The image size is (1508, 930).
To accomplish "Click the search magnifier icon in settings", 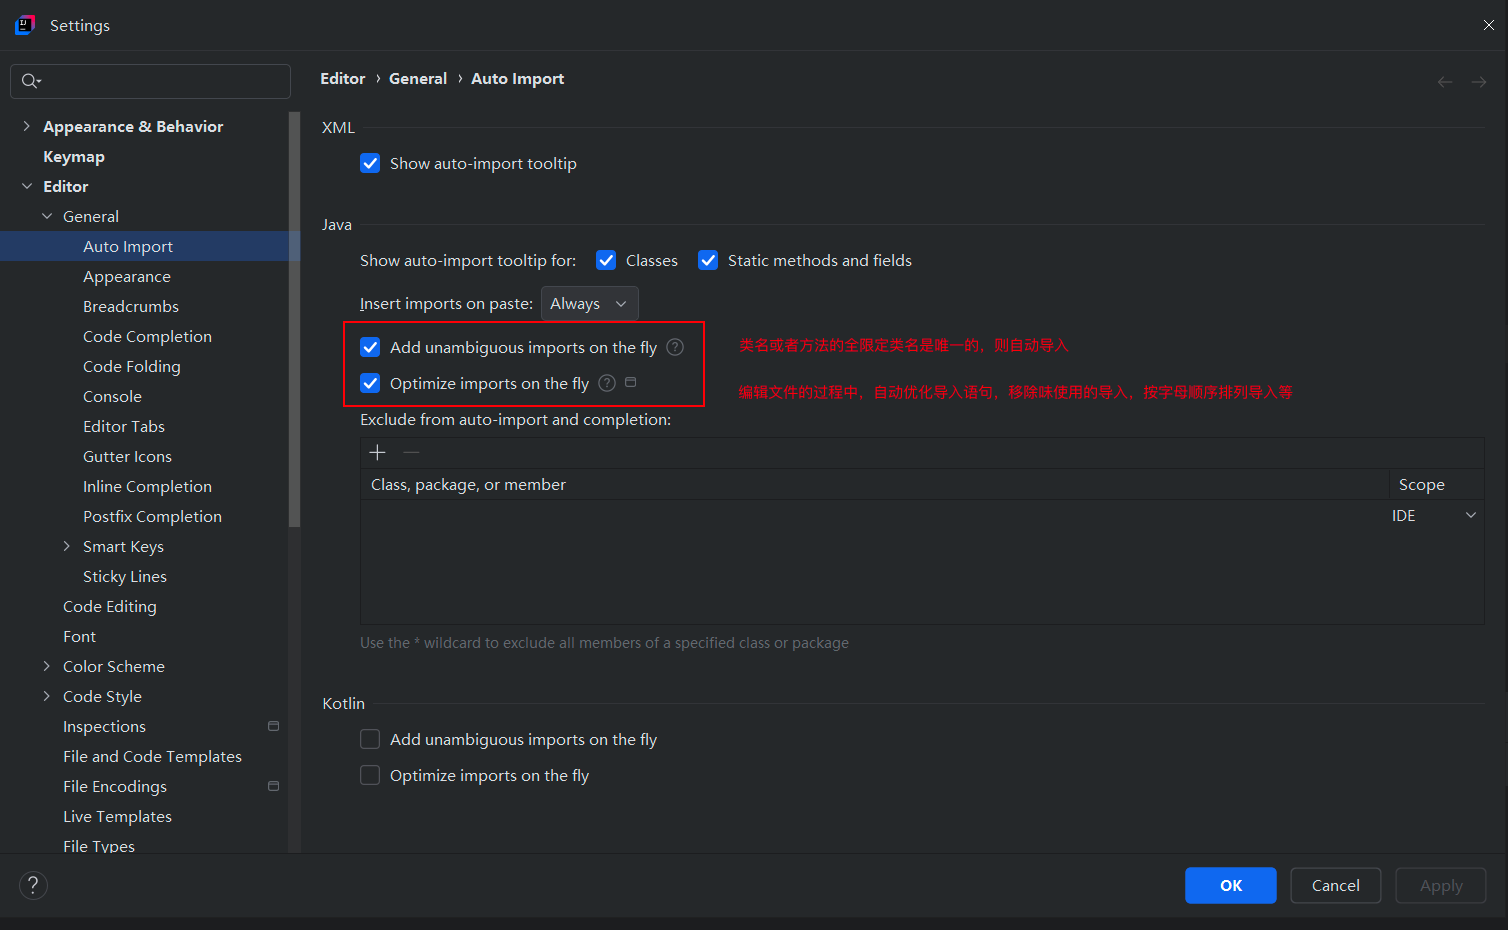I will coord(31,81).
